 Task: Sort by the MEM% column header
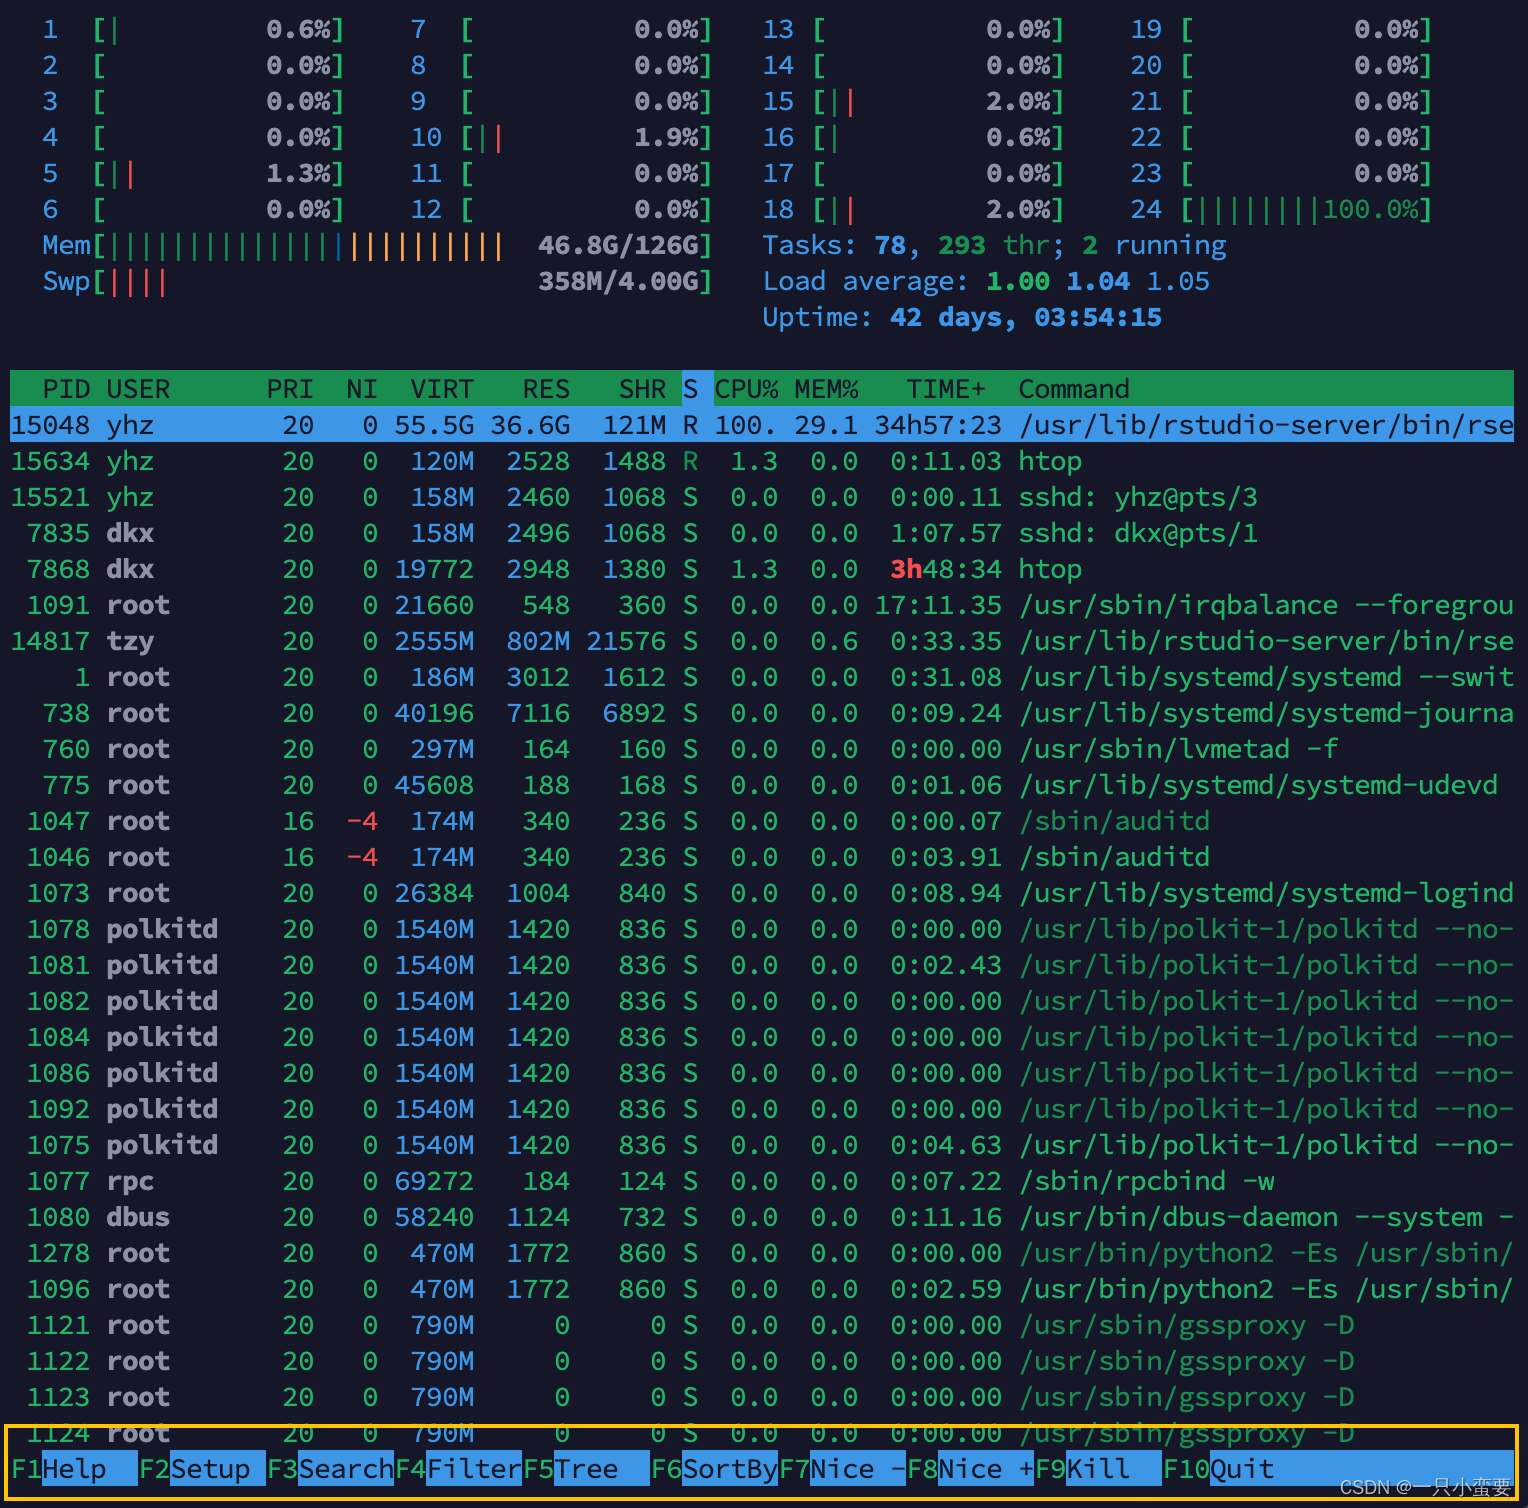826,389
